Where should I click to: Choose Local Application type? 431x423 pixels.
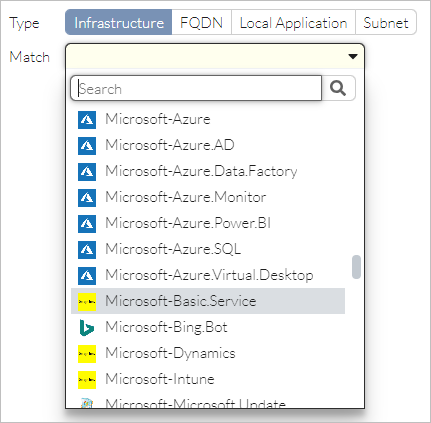pos(293,22)
